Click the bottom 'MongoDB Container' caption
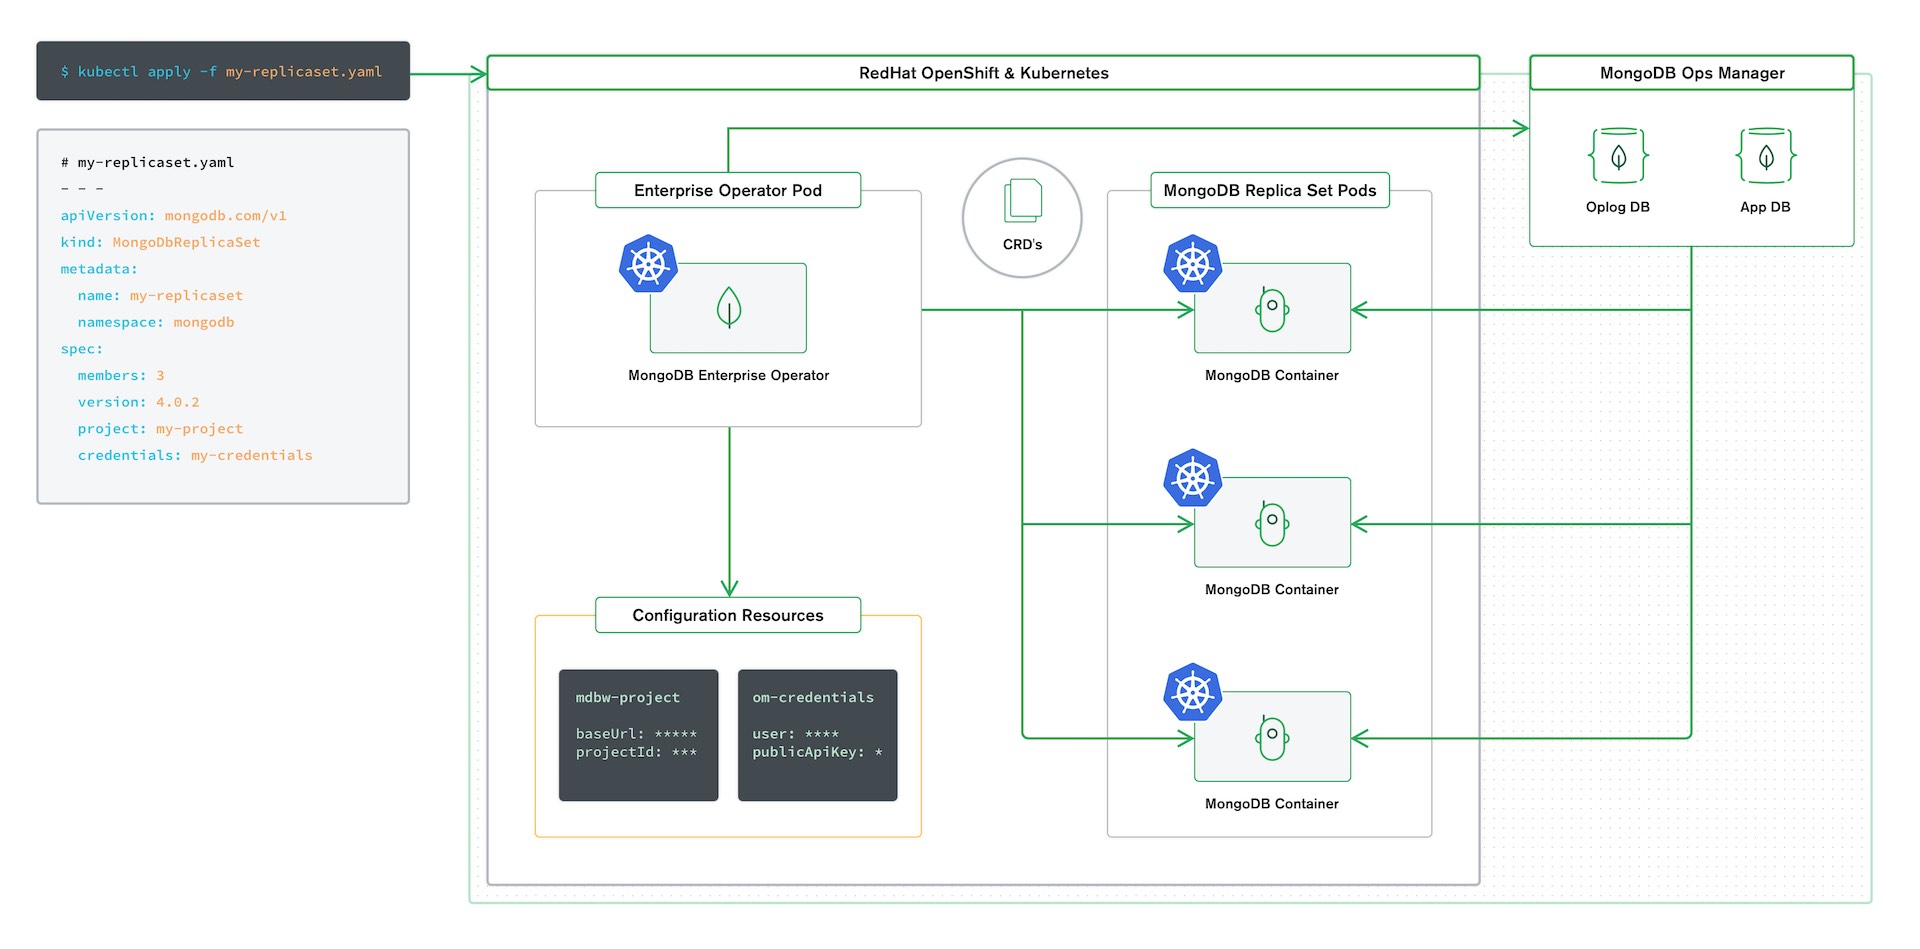1920x949 pixels. coord(1272,803)
